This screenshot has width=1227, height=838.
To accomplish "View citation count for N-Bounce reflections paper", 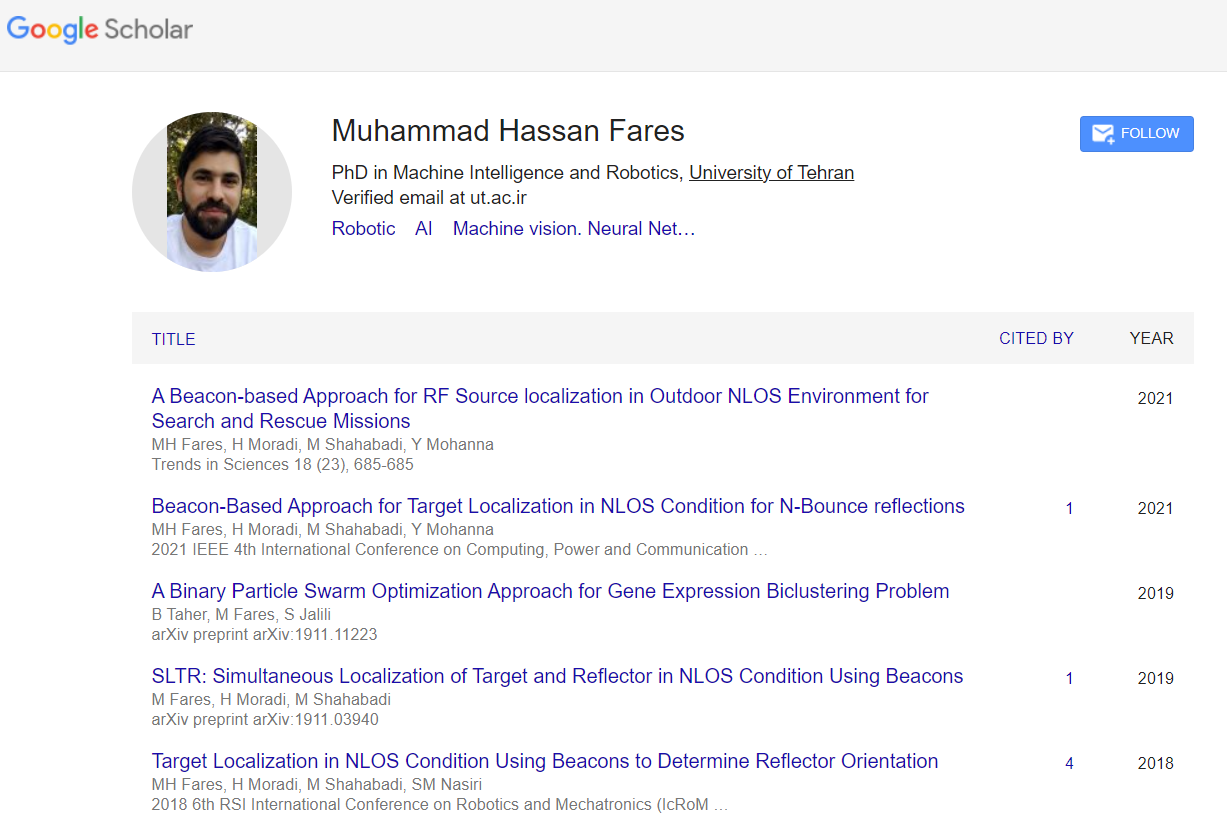I will pyautogui.click(x=1069, y=509).
